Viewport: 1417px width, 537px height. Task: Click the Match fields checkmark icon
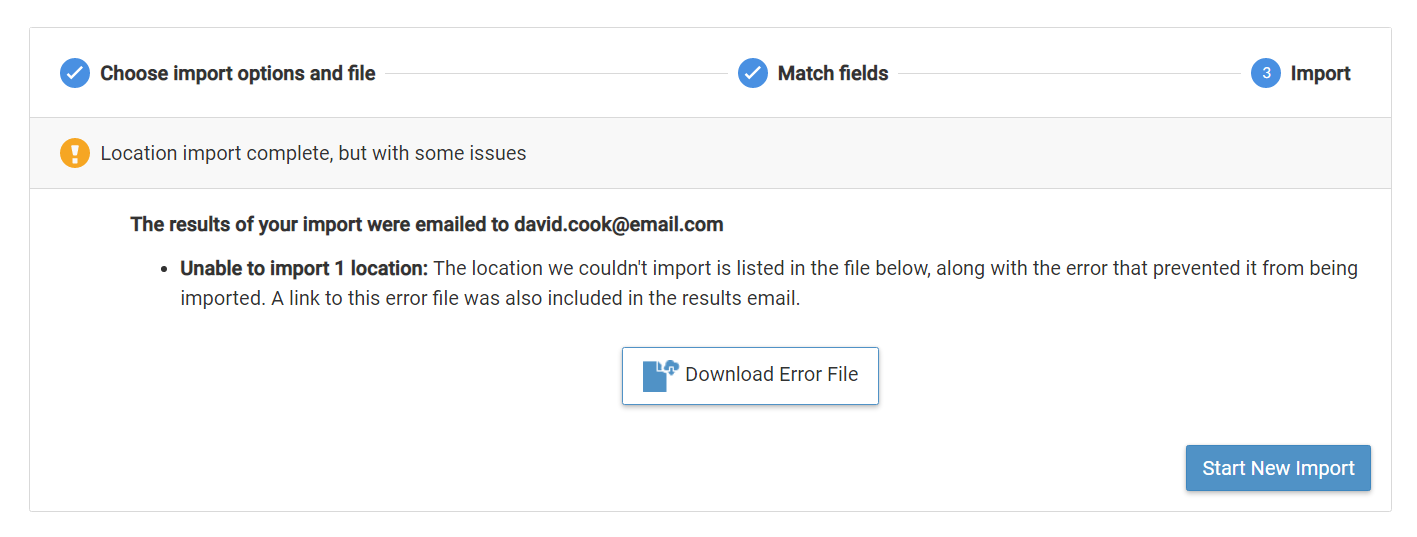pyautogui.click(x=753, y=73)
